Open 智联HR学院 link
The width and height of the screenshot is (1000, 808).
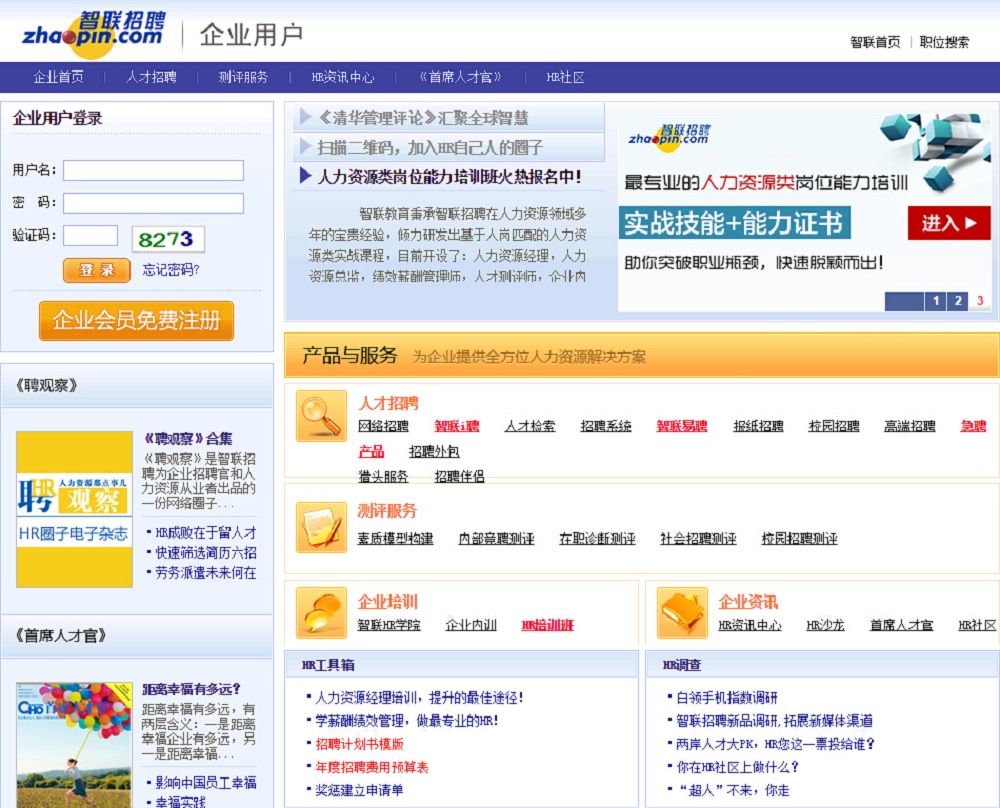pyautogui.click(x=389, y=625)
